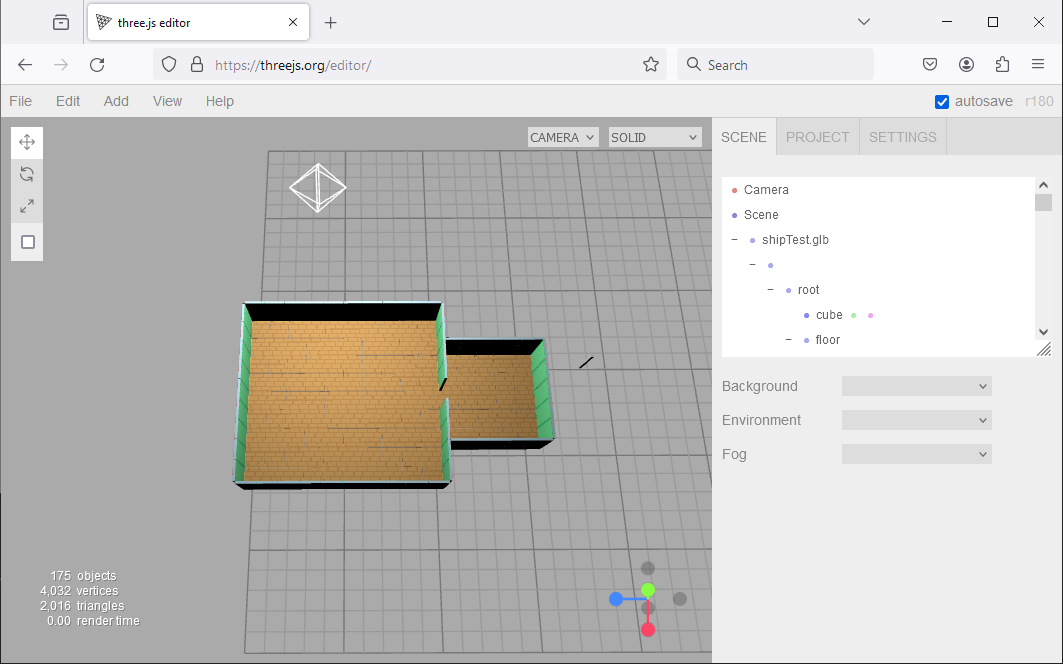
Task: Click the blue axis handle on viewport gizmo
Action: point(616,599)
